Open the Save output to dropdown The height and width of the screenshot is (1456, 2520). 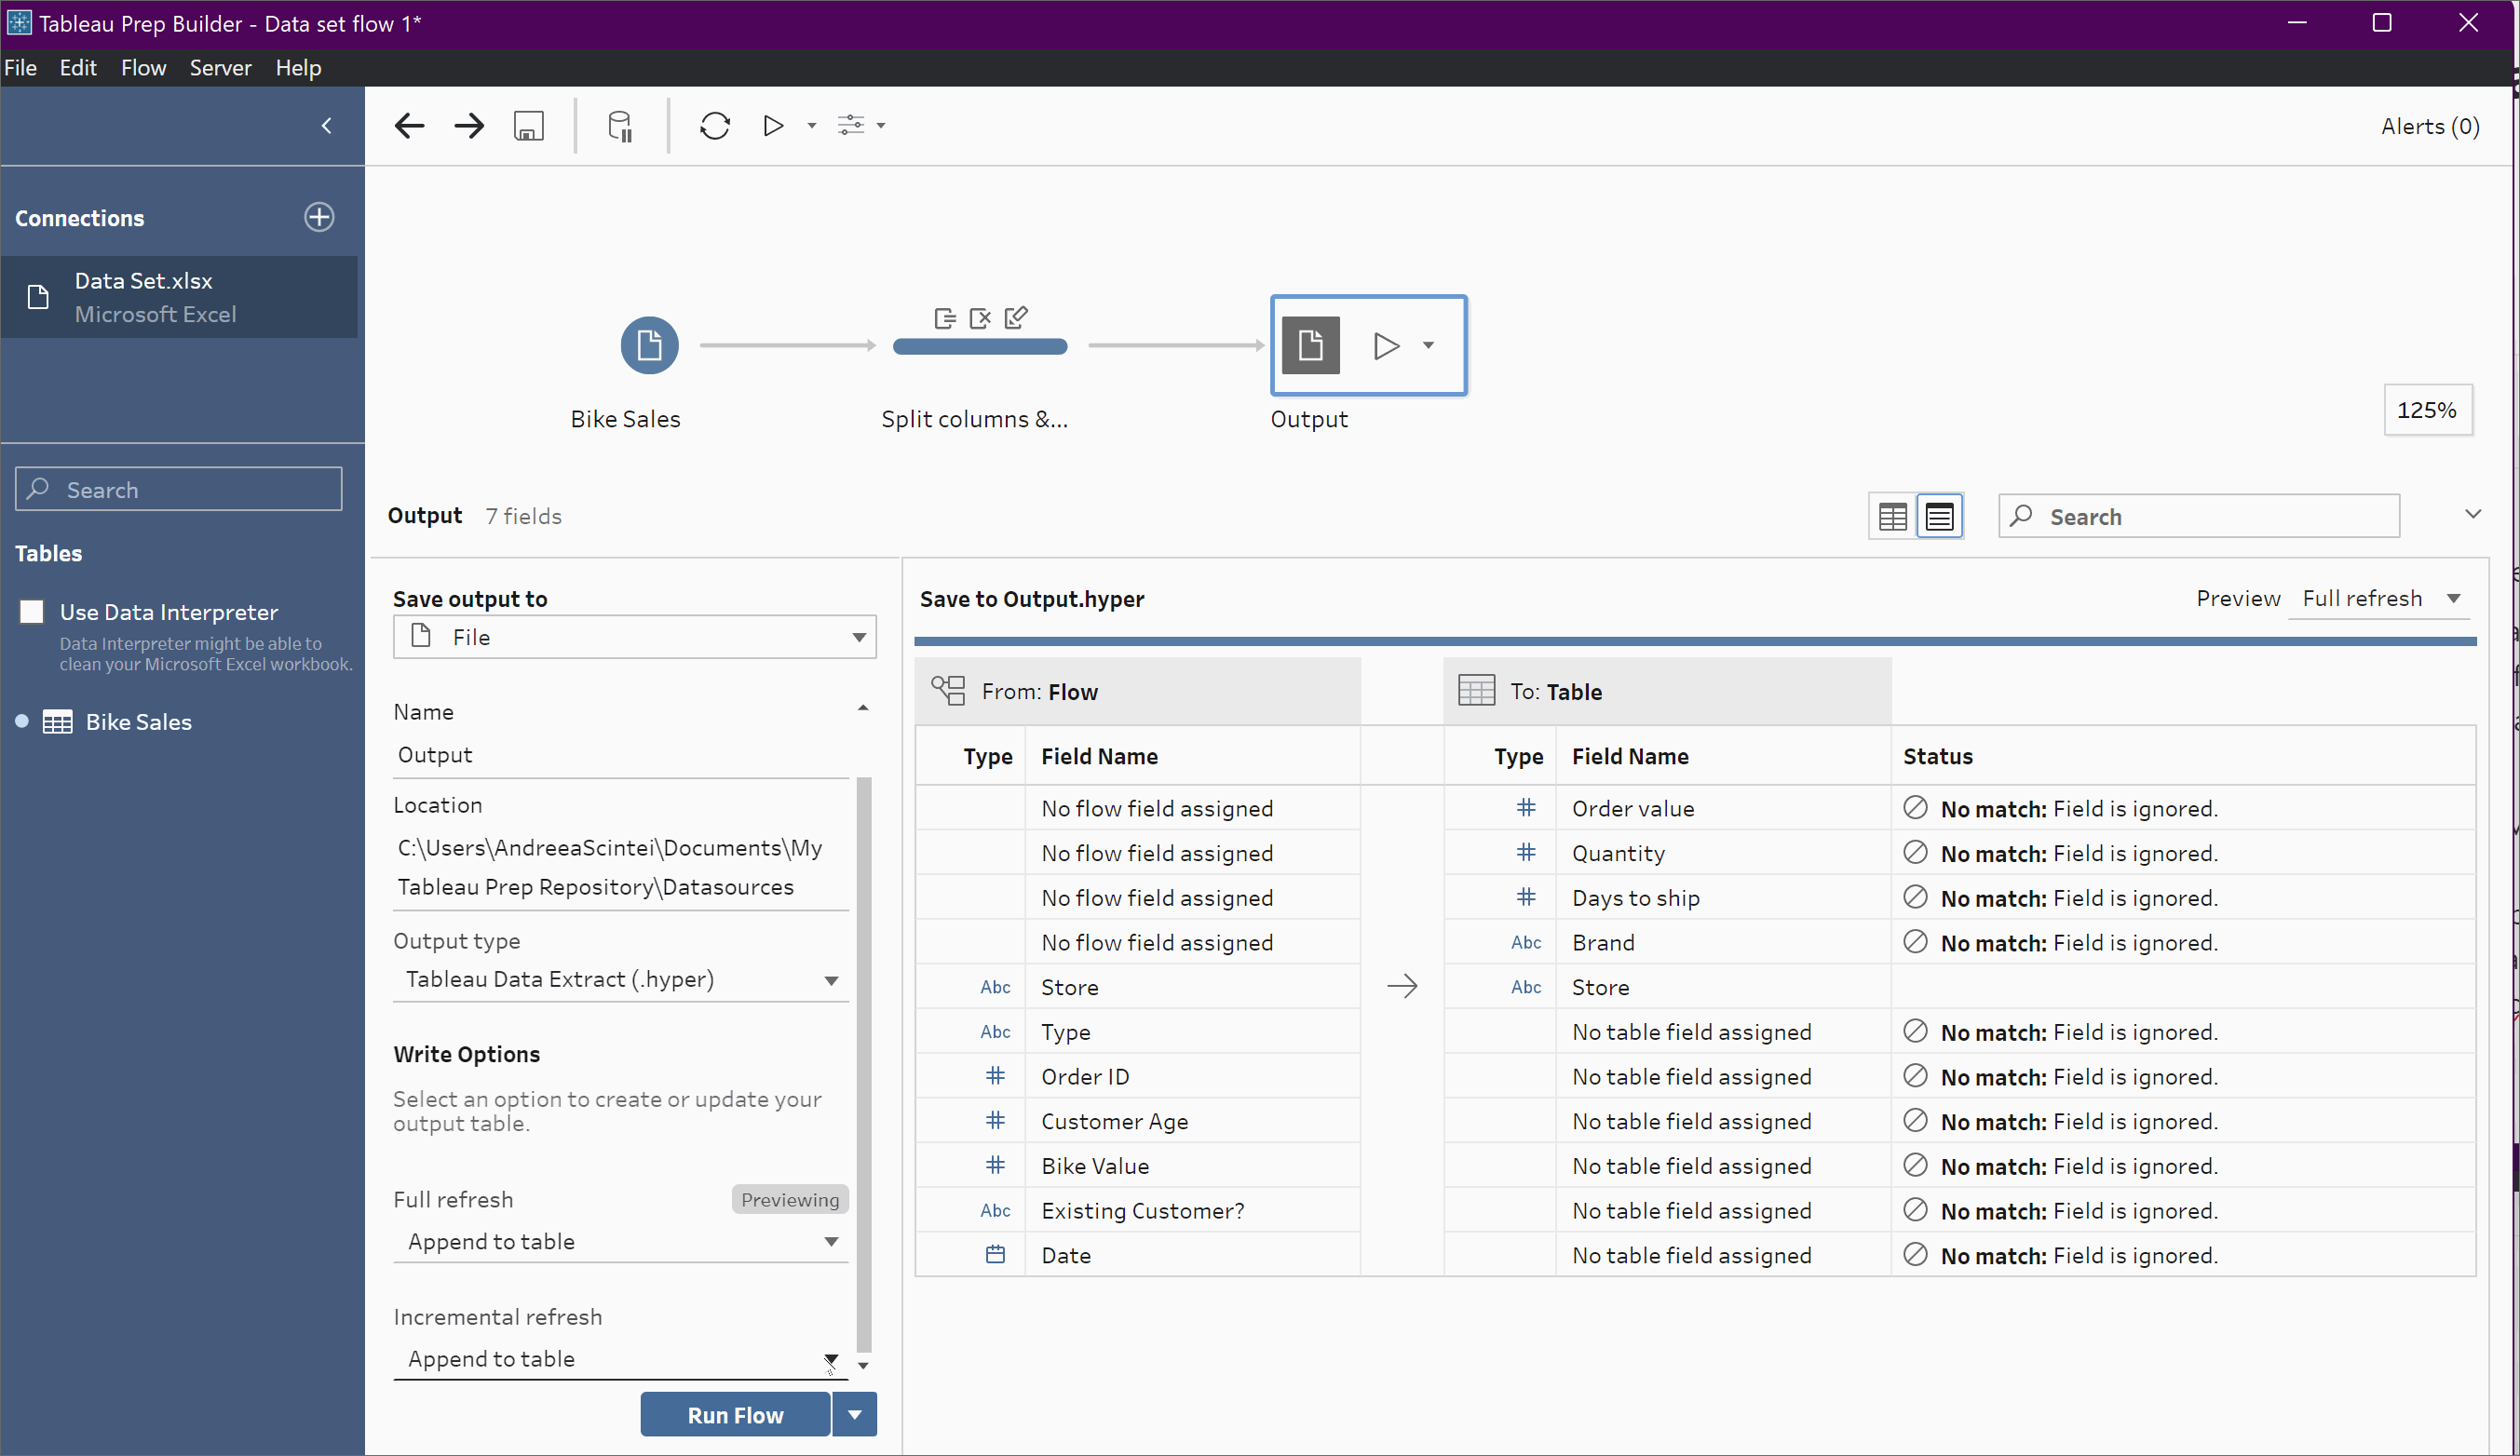[634, 637]
